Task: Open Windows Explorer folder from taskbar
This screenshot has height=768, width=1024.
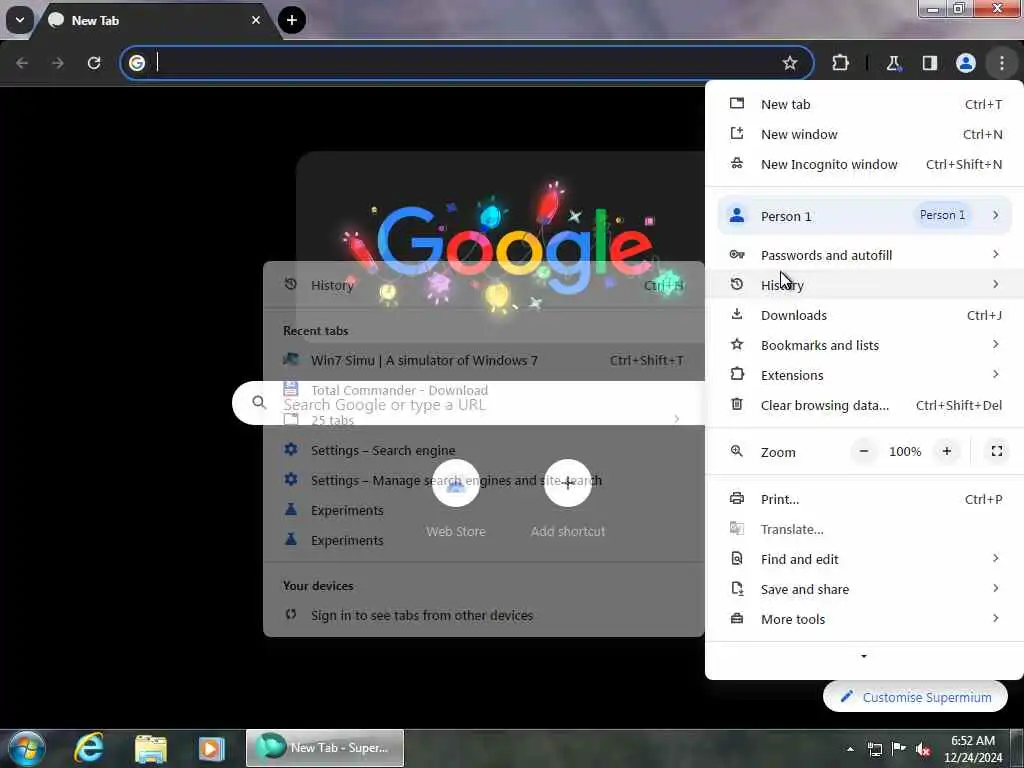Action: (151, 748)
